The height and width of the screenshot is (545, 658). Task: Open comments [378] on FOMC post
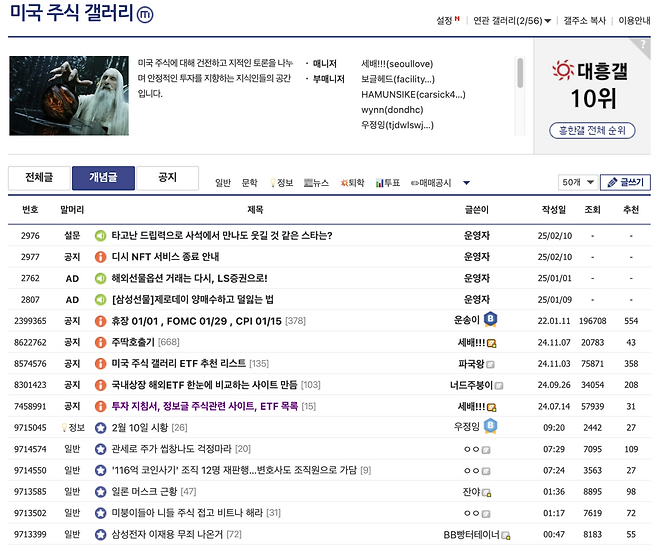[x=295, y=321]
